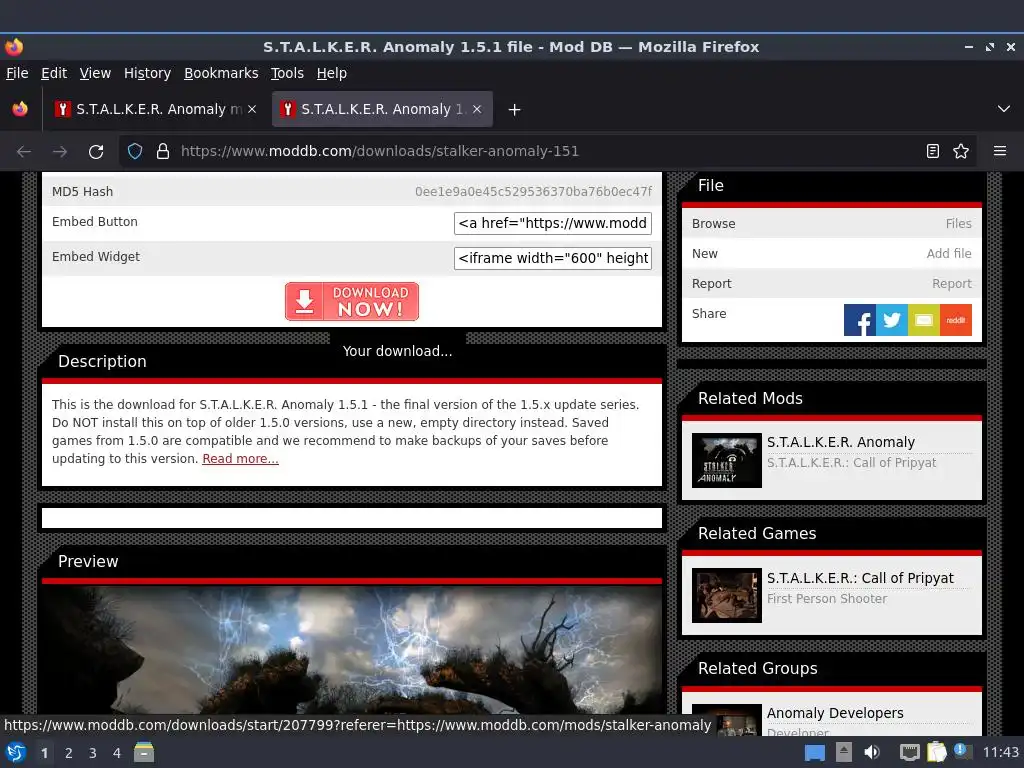Click the Firefox View icon

pos(20,109)
